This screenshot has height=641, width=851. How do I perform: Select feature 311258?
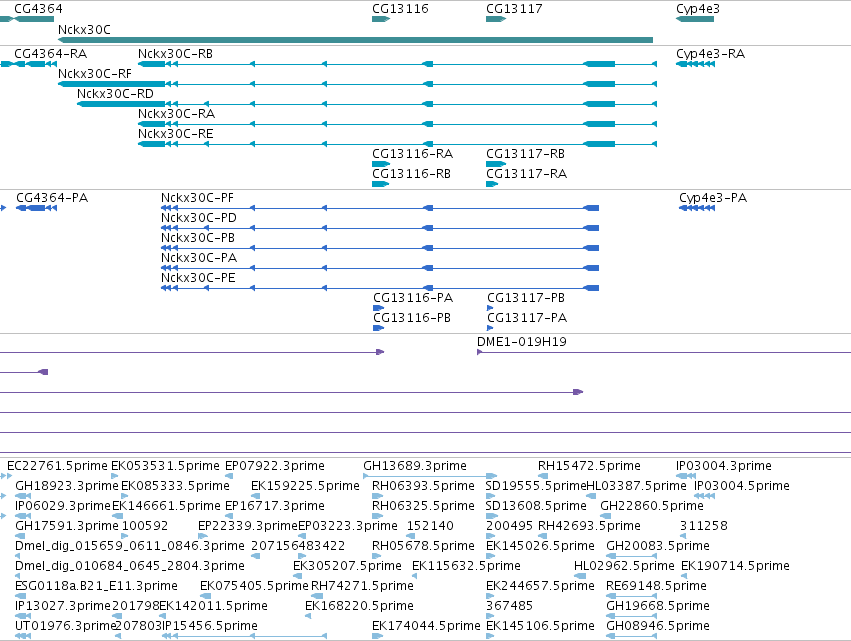pyautogui.click(x=703, y=526)
